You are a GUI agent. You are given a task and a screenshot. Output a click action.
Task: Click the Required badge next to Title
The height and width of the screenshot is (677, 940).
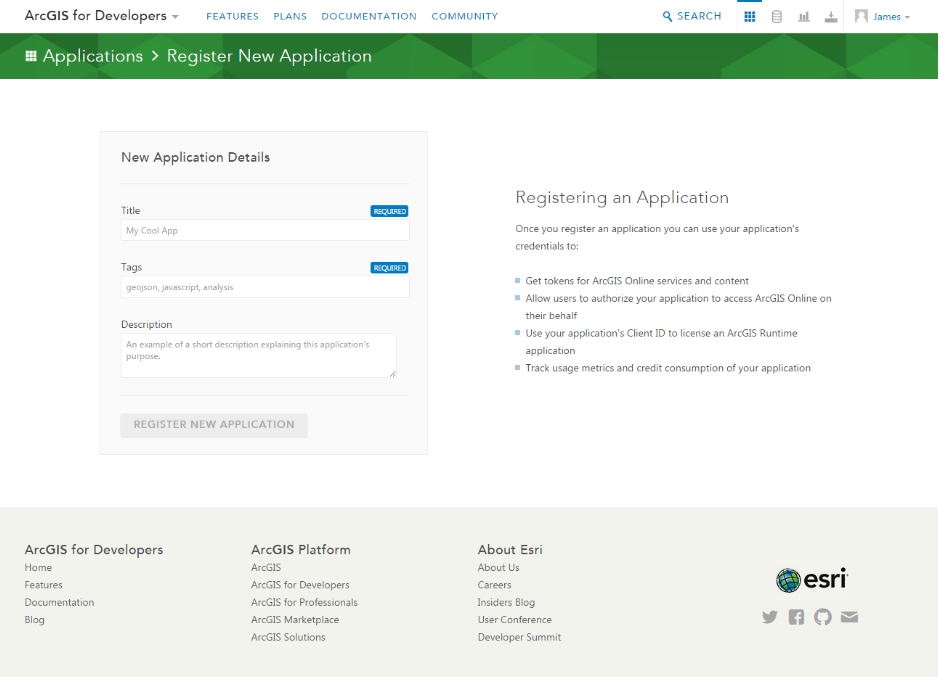point(390,211)
